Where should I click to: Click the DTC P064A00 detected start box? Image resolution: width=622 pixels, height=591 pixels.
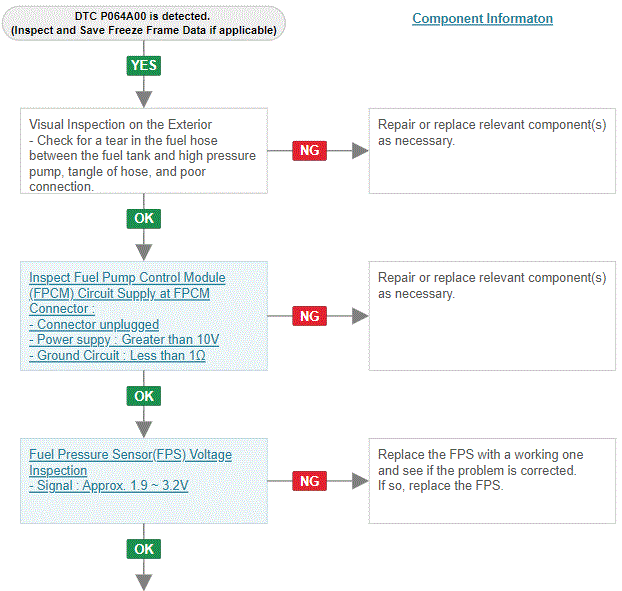pyautogui.click(x=144, y=23)
